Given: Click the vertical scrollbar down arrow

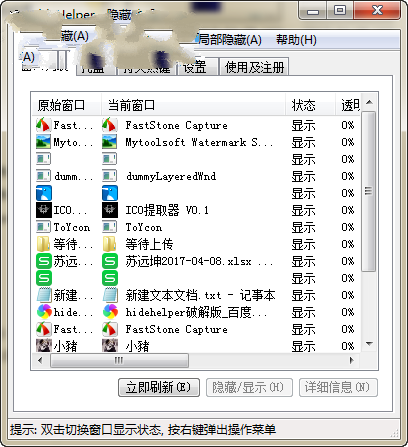Looking at the screenshot, I should pyautogui.click(x=369, y=344).
